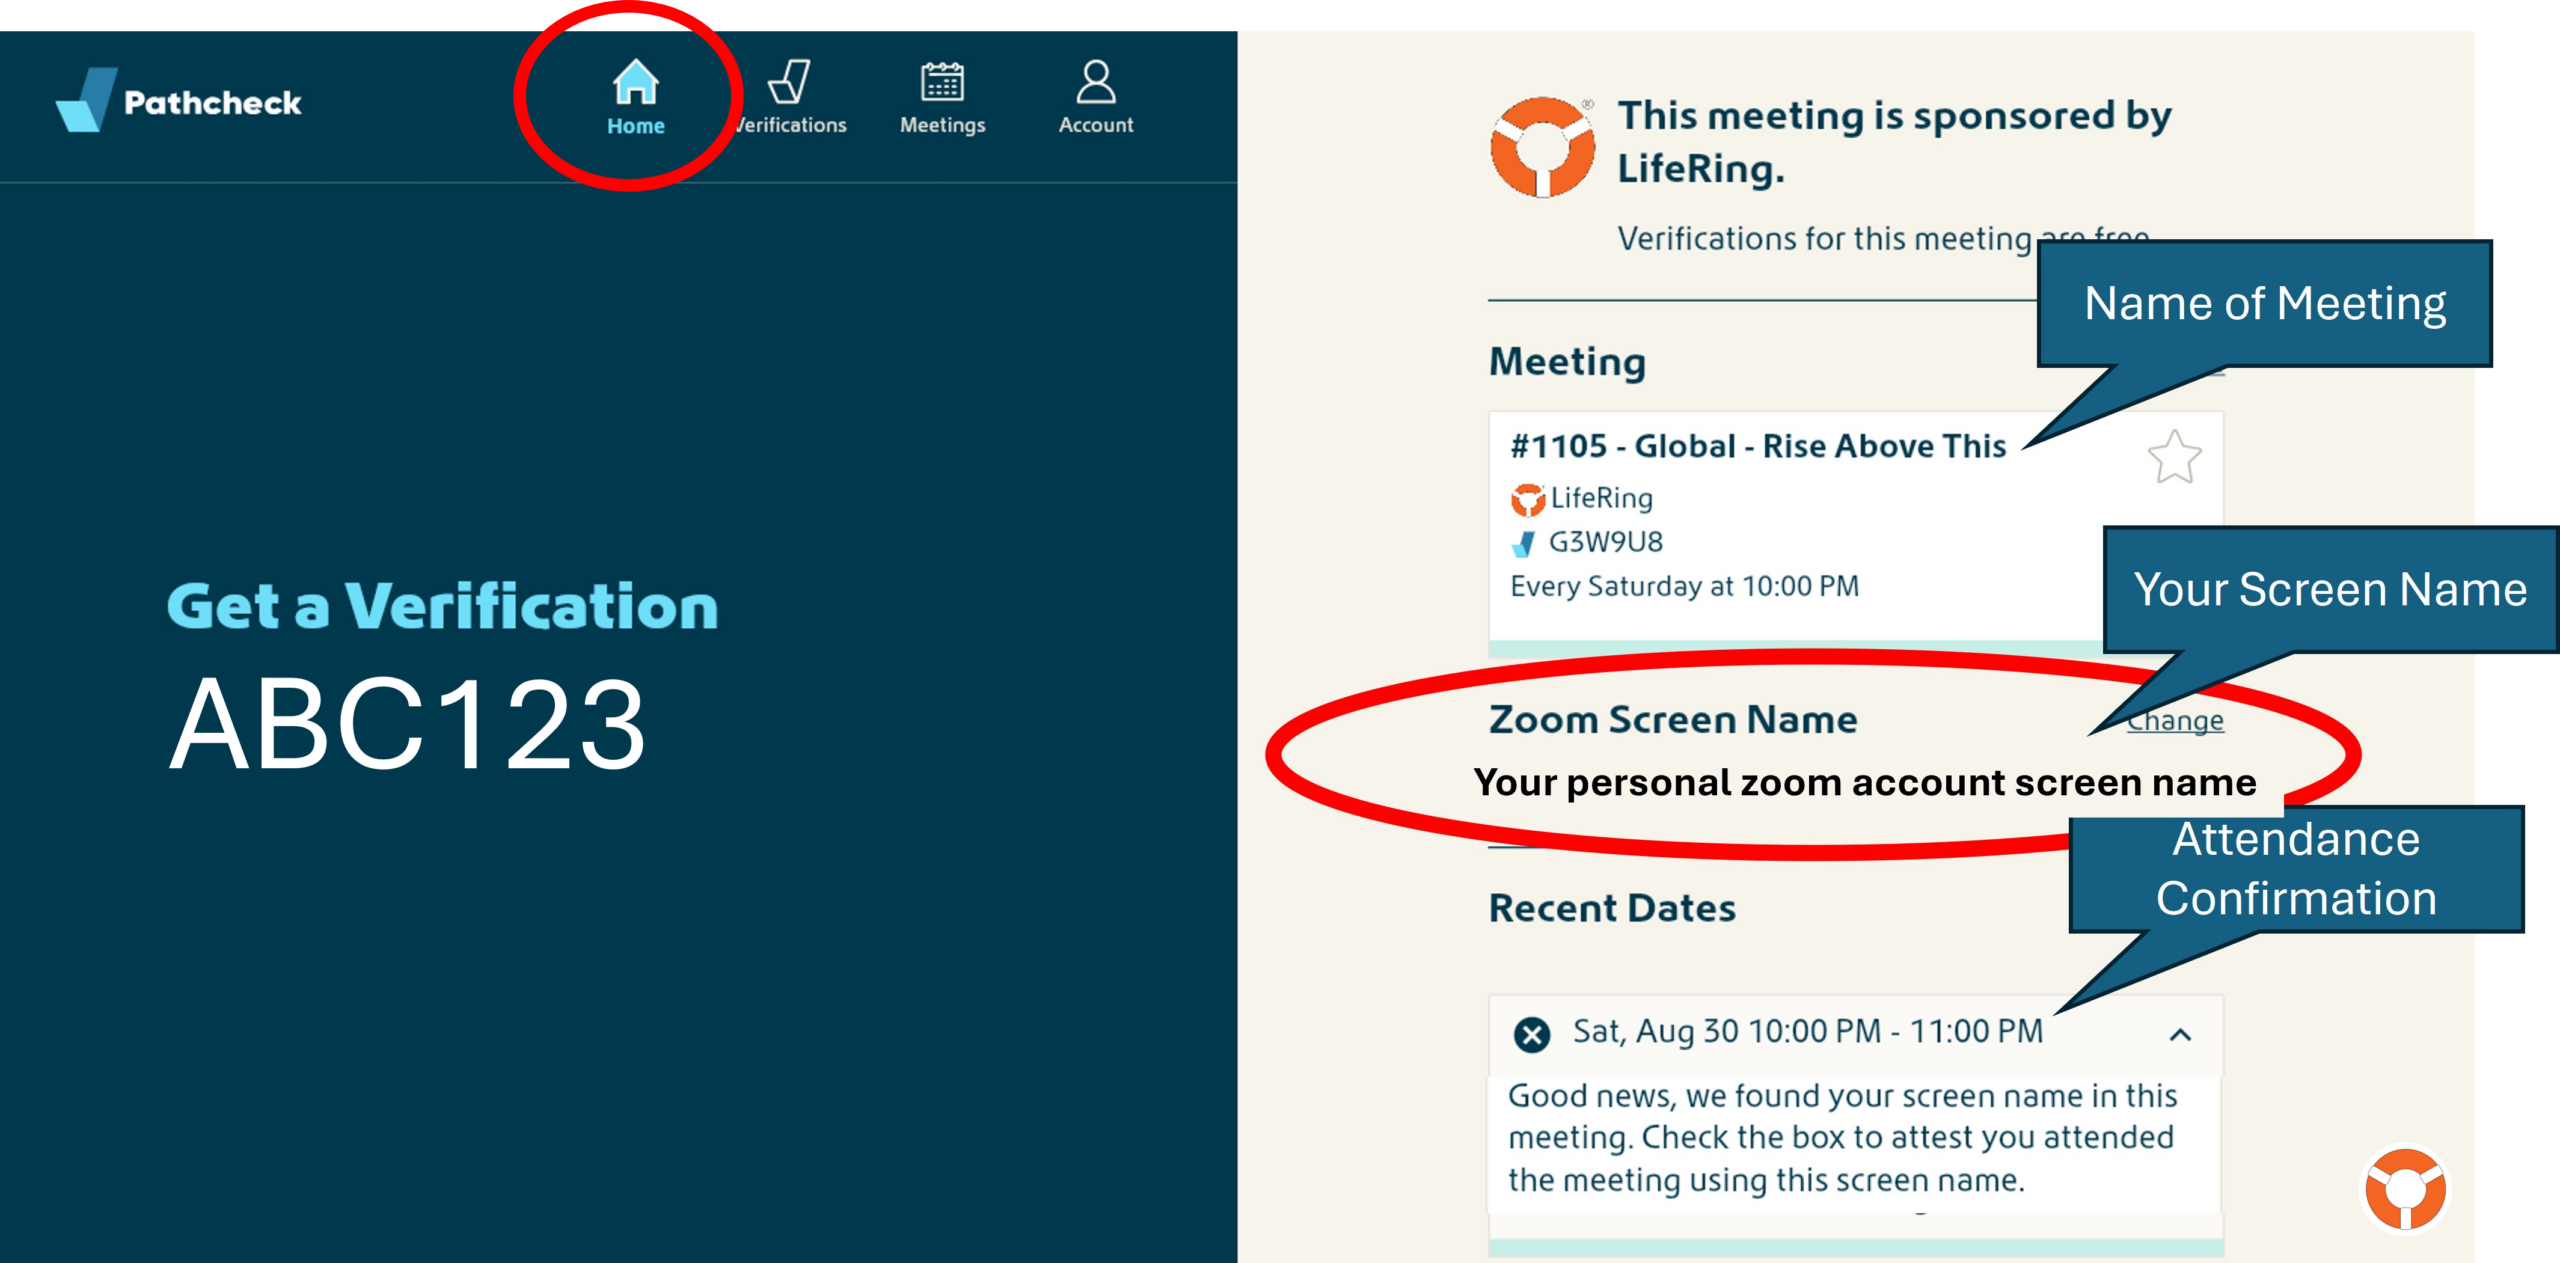Open meeting #1105 Global - Rise Above This
Image resolution: width=2560 pixels, height=1263 pixels.
pos(1757,446)
